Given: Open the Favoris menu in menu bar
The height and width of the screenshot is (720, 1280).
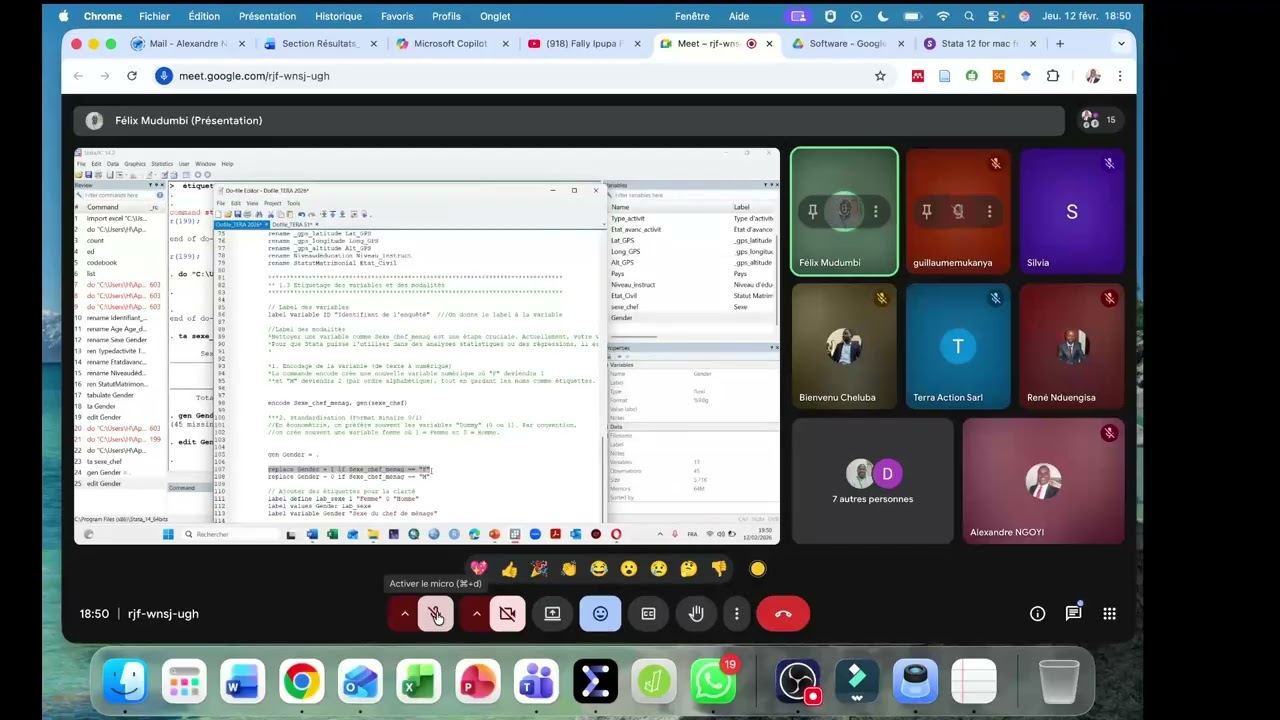Looking at the screenshot, I should pyautogui.click(x=397, y=16).
